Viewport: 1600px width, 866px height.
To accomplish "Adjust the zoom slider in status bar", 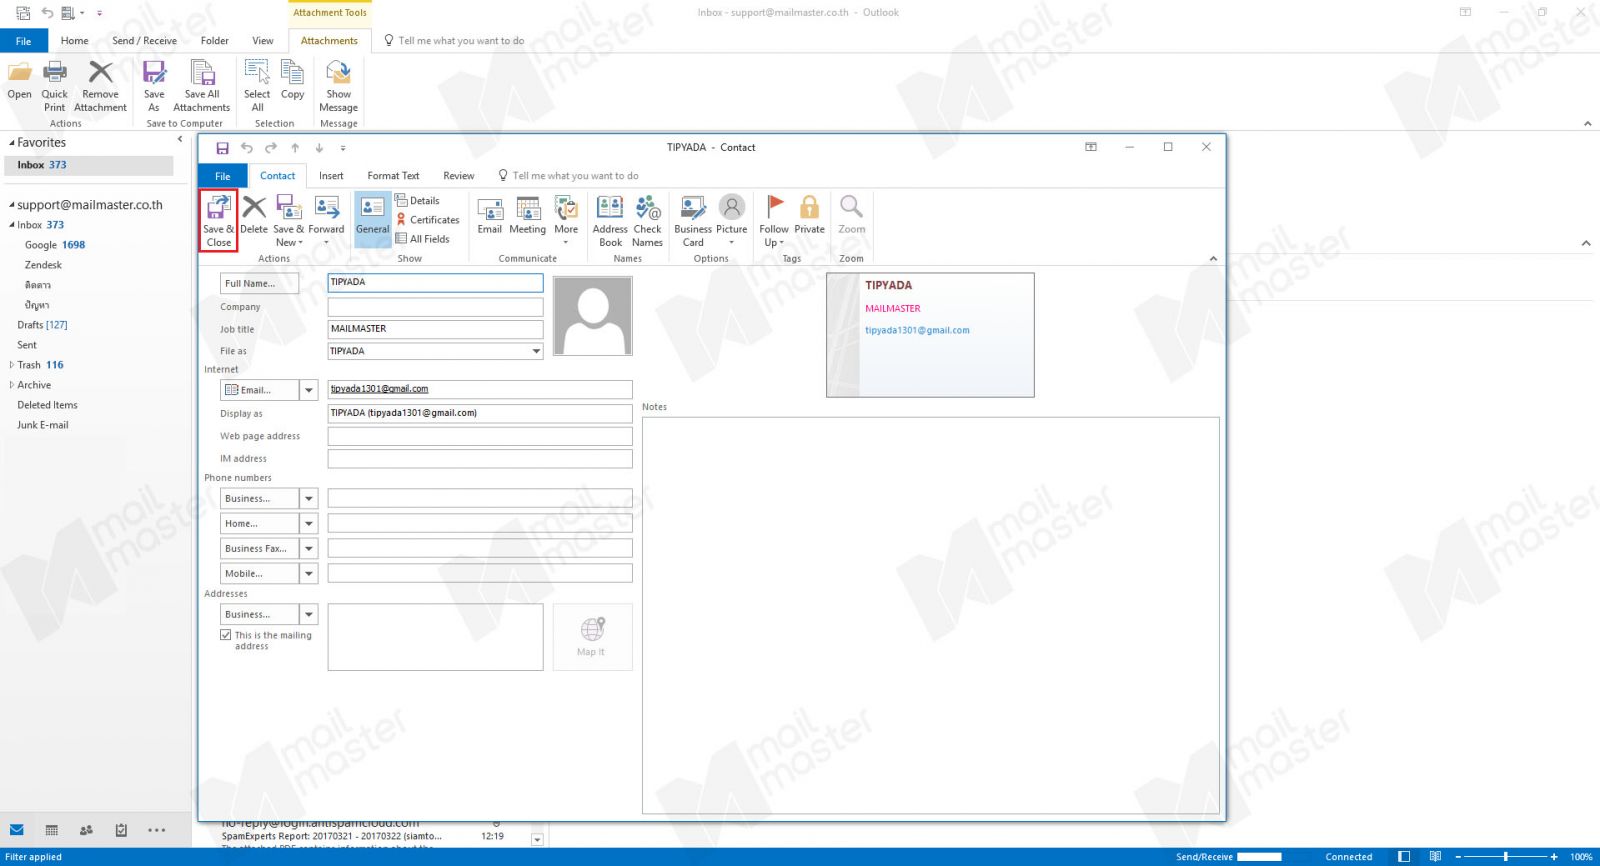I will (x=1505, y=857).
